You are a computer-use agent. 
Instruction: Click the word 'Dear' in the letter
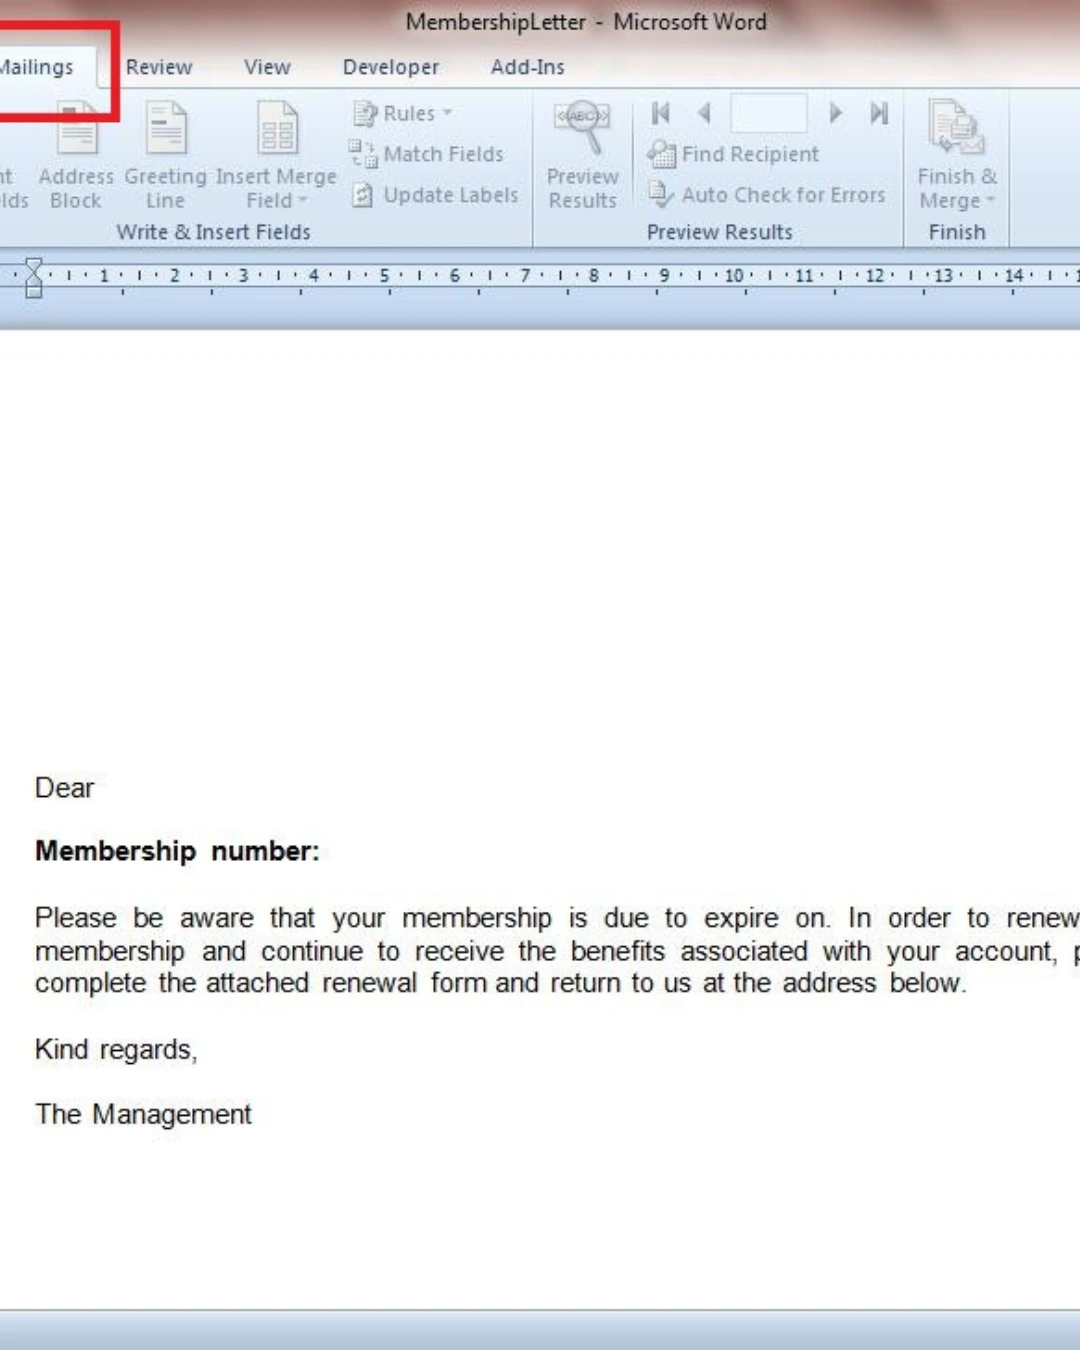64,788
